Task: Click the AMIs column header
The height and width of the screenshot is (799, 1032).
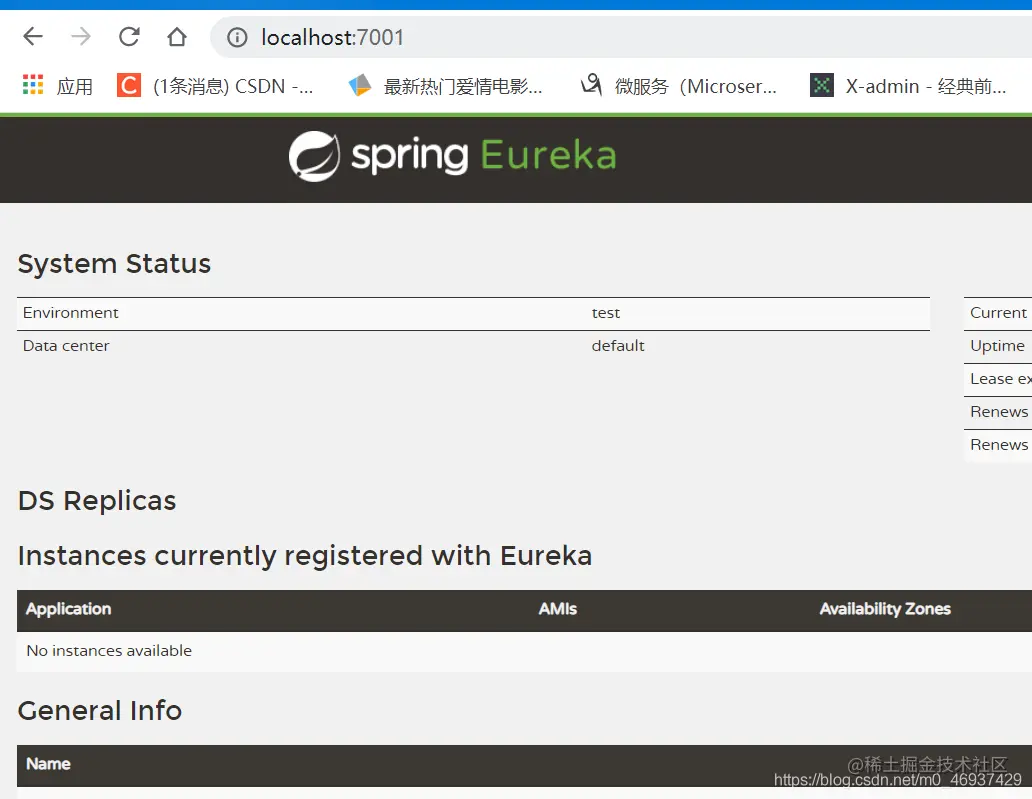Action: tap(557, 609)
